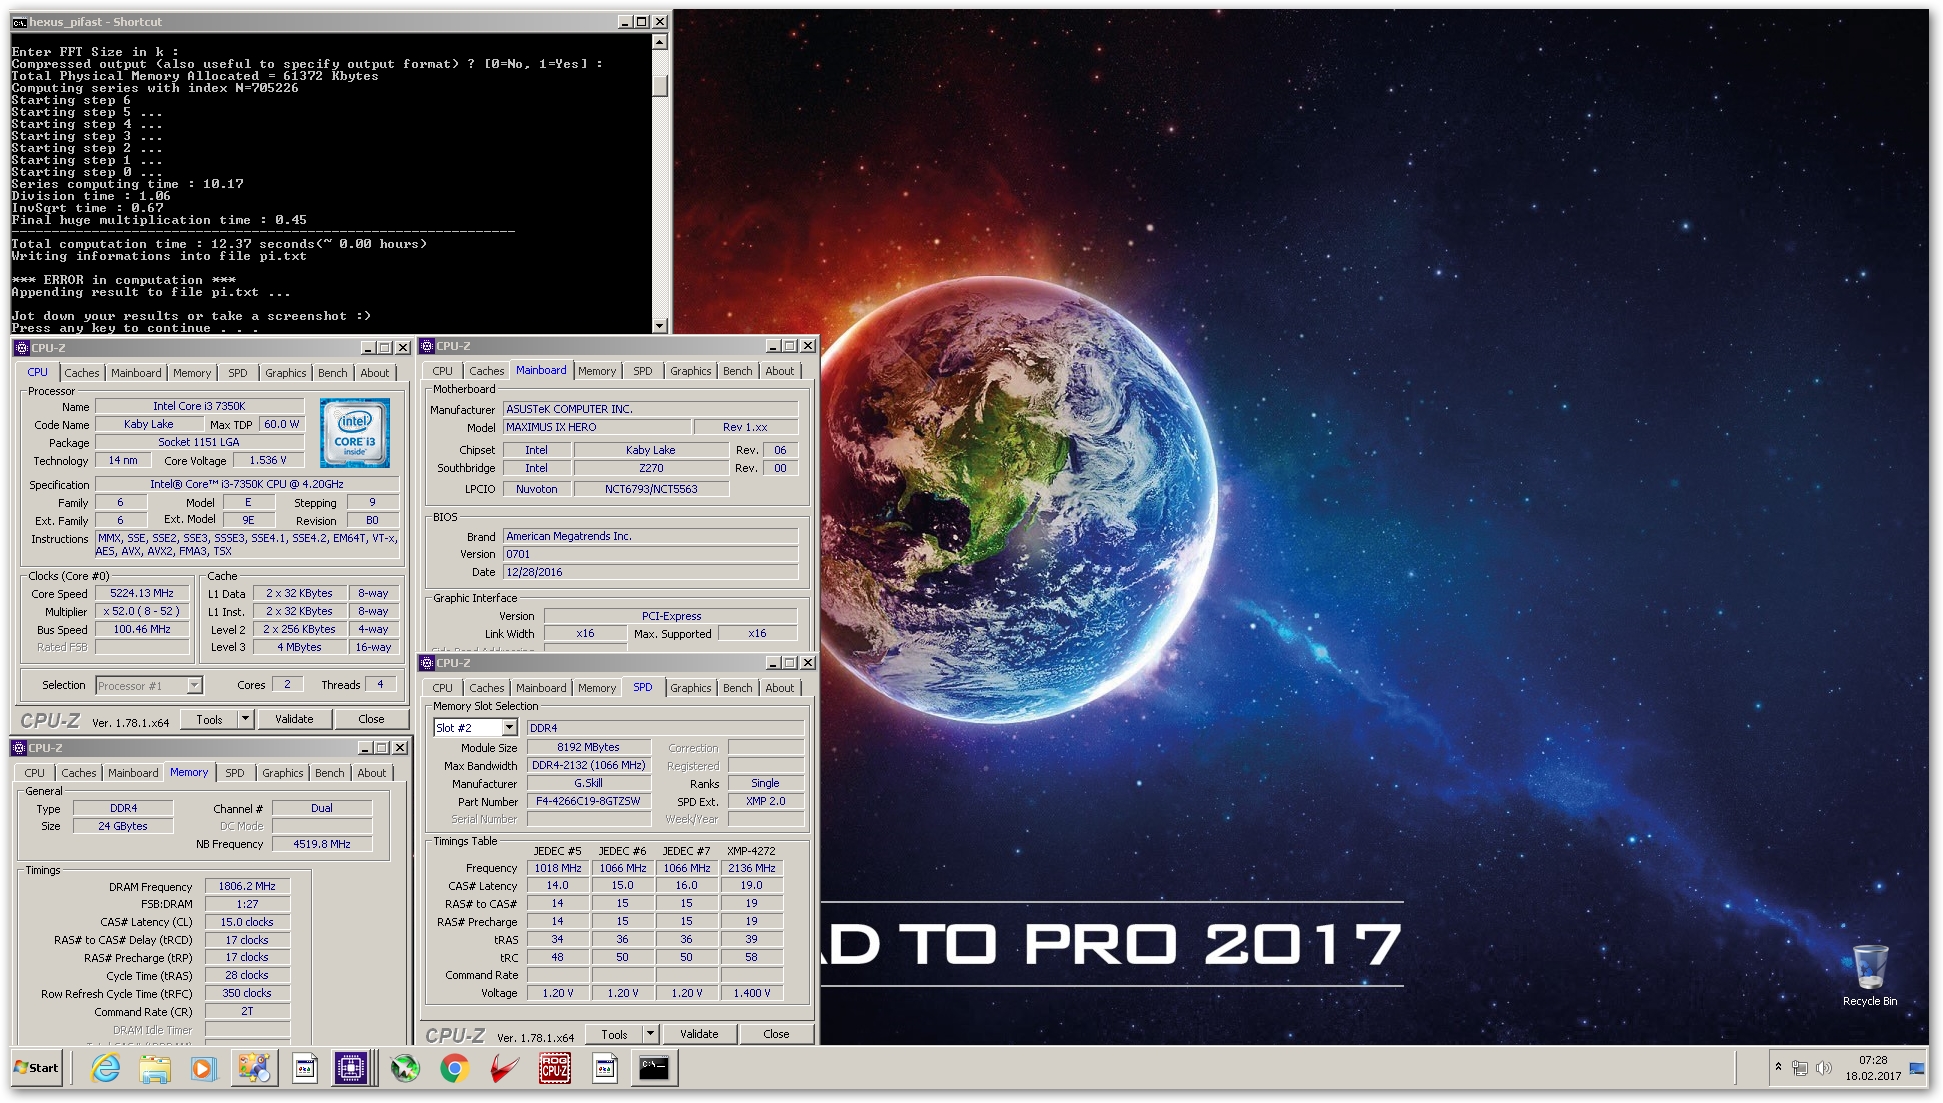Image resolution: width=1943 pixels, height=1103 pixels.
Task: Open Google Chrome from the taskbar
Action: click(x=455, y=1068)
